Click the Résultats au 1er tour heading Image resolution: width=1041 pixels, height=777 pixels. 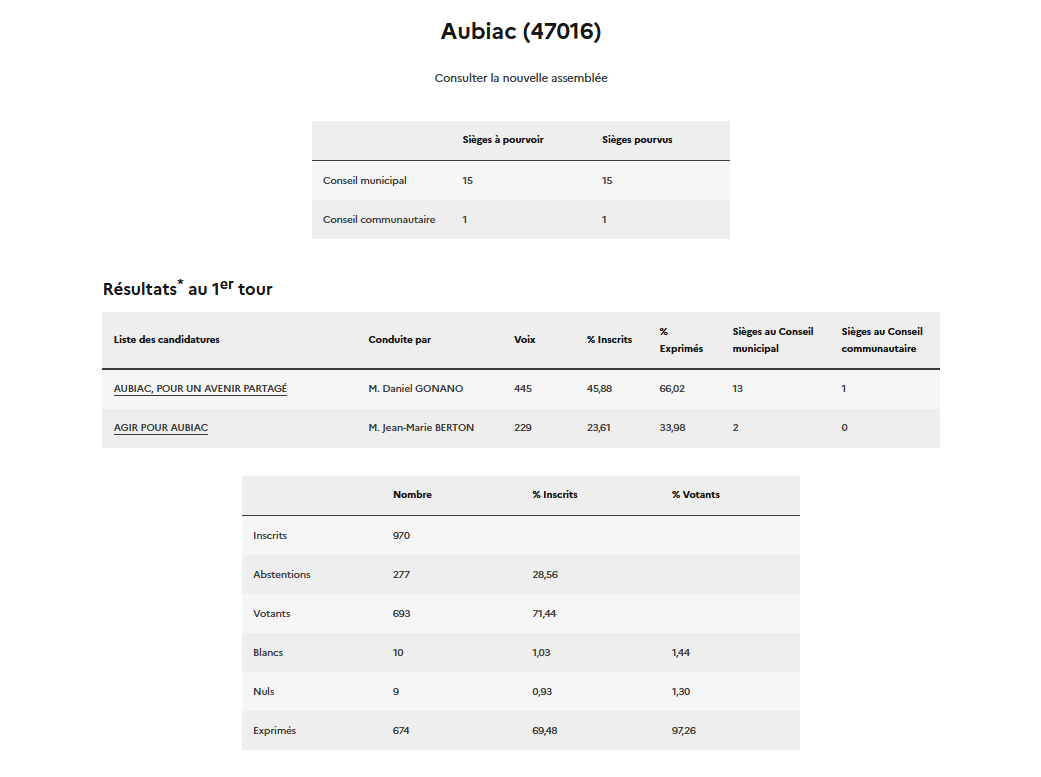pos(187,288)
